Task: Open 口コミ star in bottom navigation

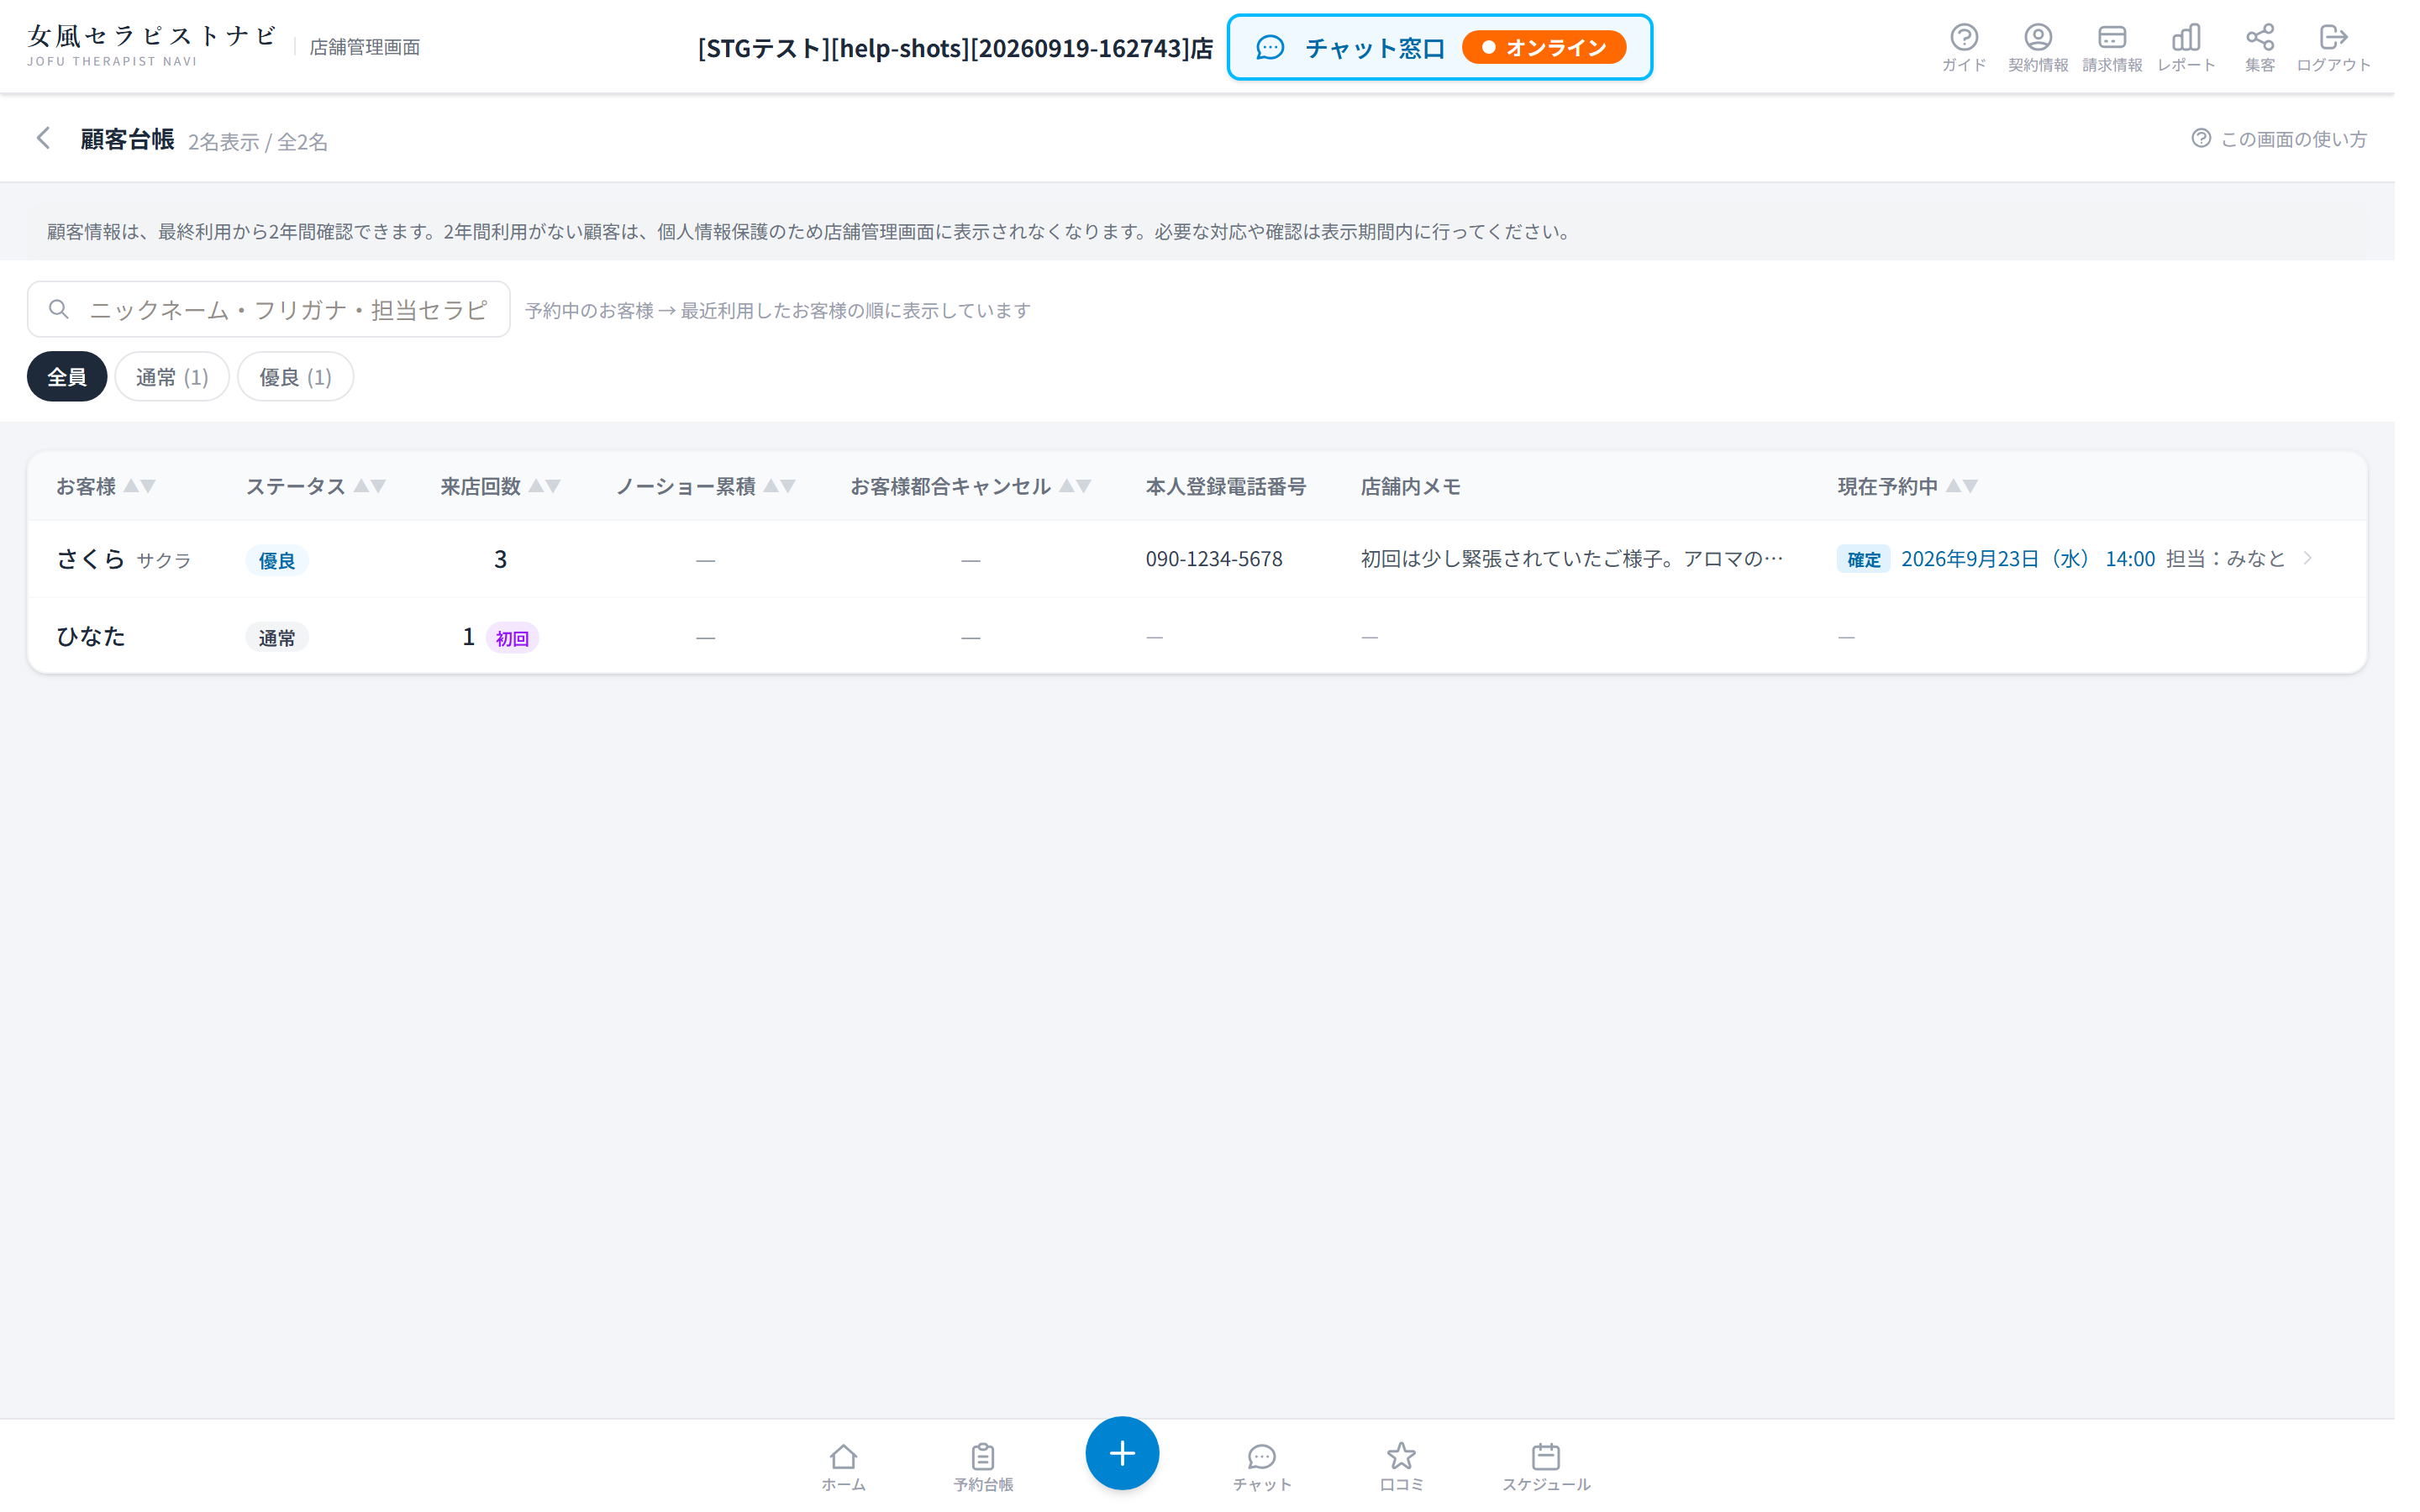Action: tap(1401, 1467)
